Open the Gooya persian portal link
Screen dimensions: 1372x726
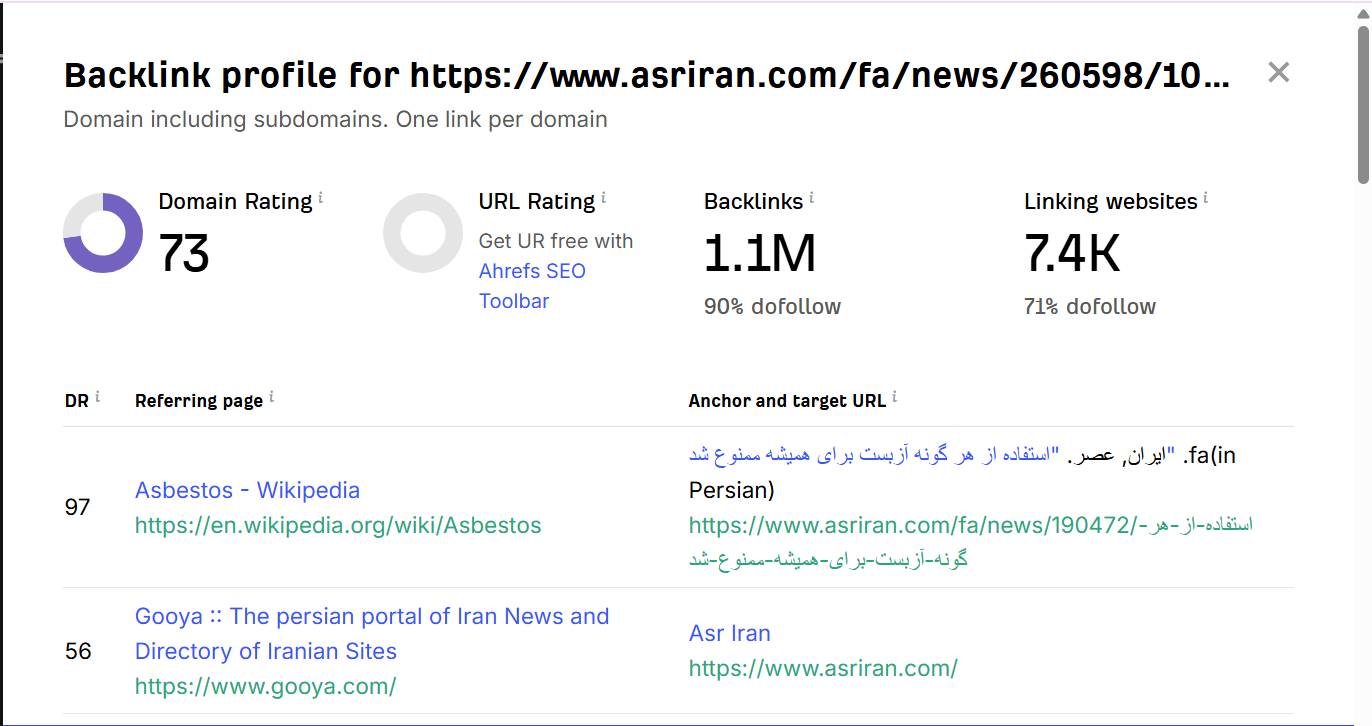click(372, 616)
